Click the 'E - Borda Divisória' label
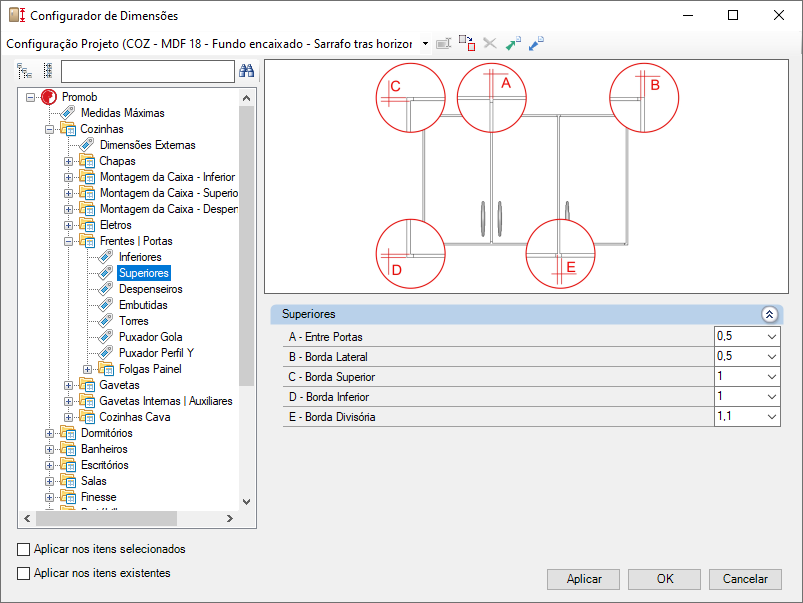The image size is (803, 603). tap(332, 417)
